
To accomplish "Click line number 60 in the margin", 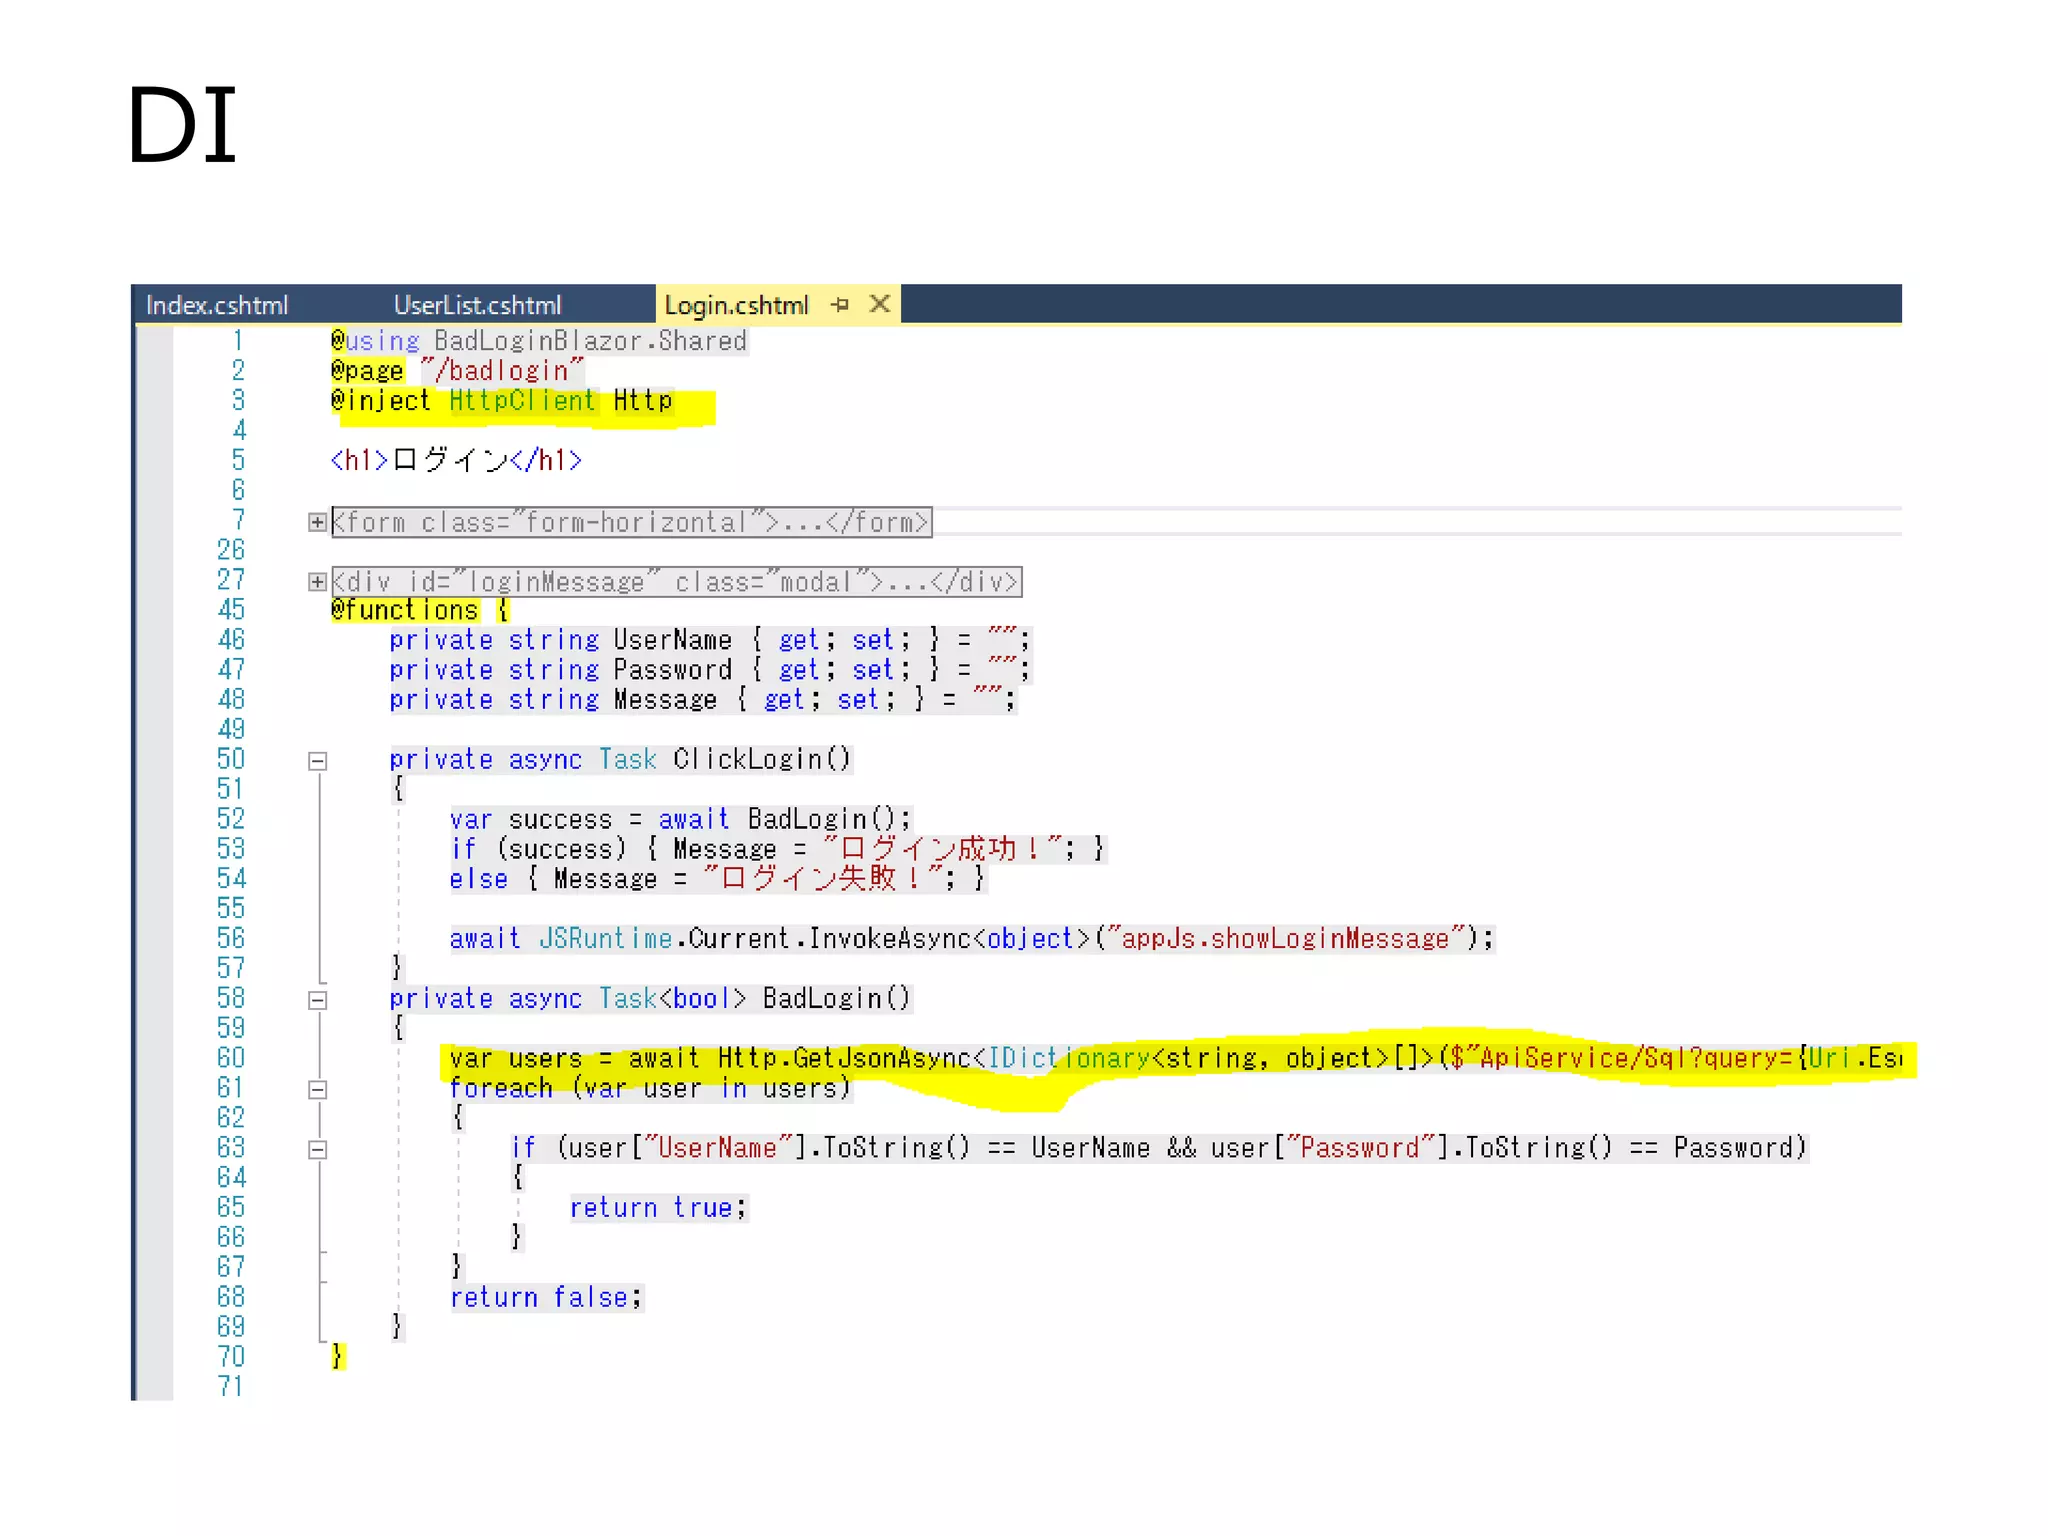I will [230, 1058].
